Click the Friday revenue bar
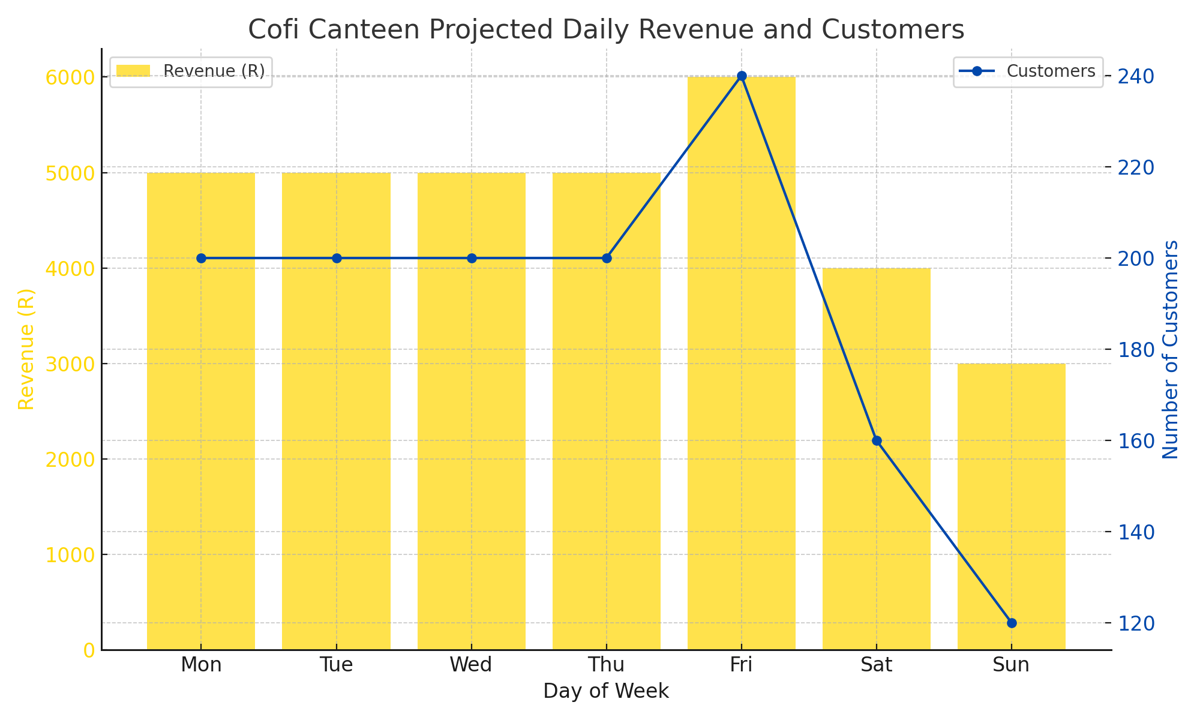1200x720 pixels. pyautogui.click(x=741, y=363)
